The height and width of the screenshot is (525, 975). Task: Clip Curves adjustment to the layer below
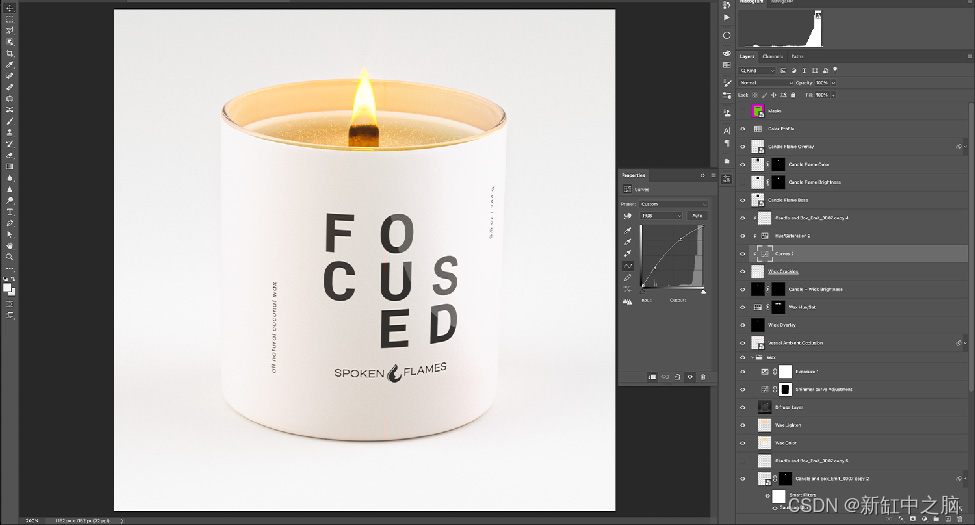click(x=652, y=377)
